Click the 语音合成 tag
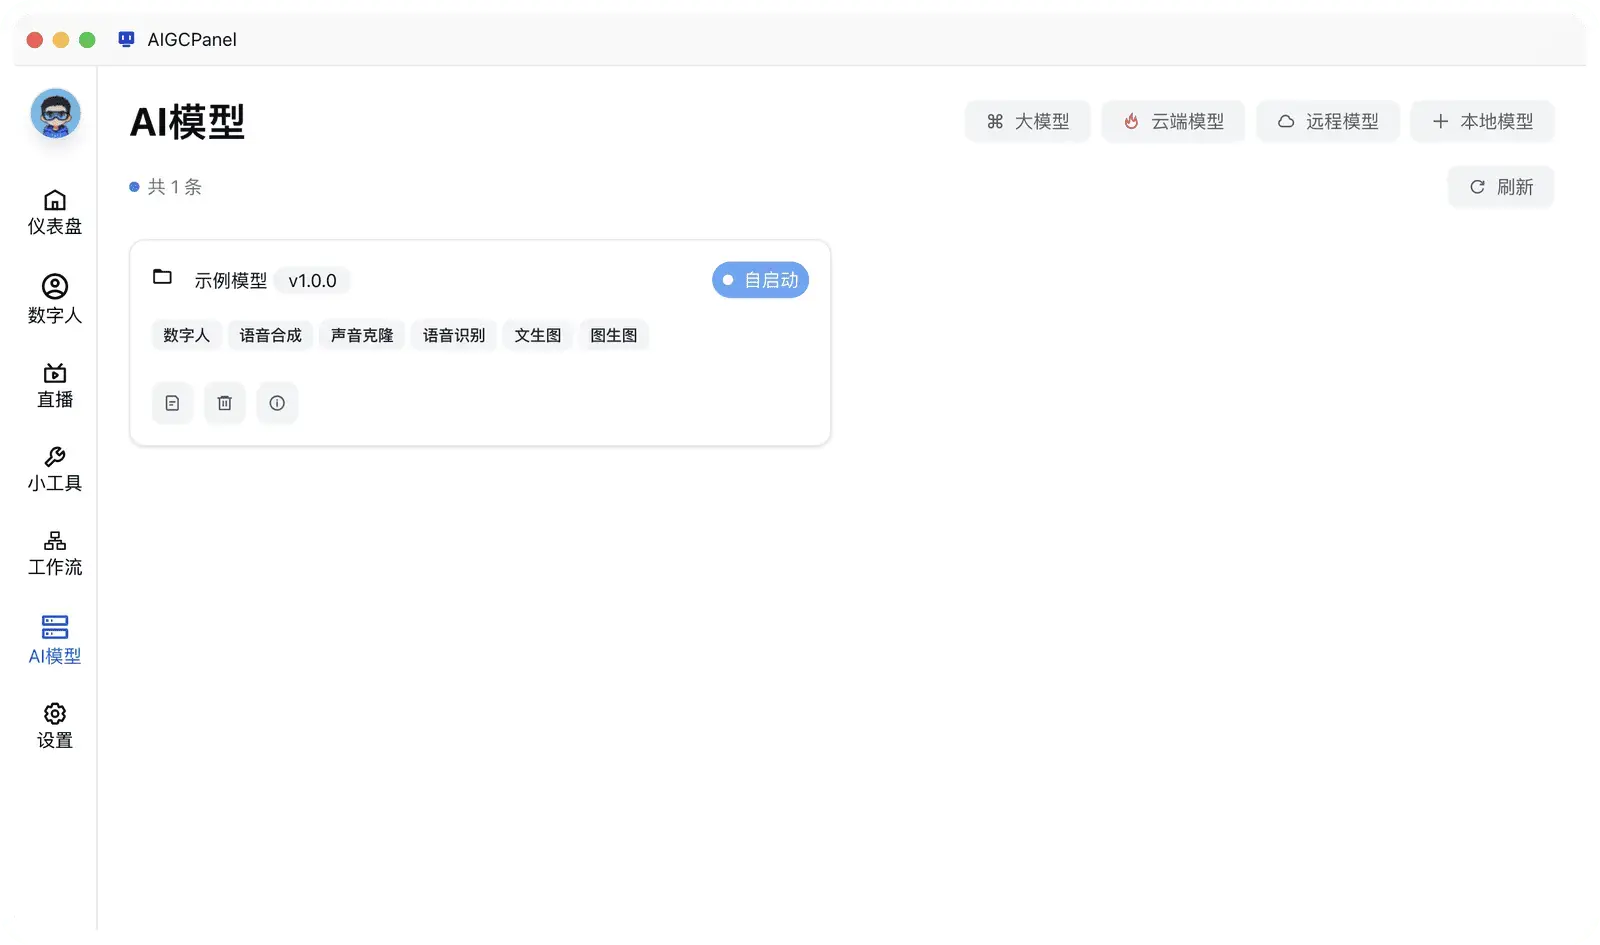This screenshot has height=945, width=1600. (271, 335)
